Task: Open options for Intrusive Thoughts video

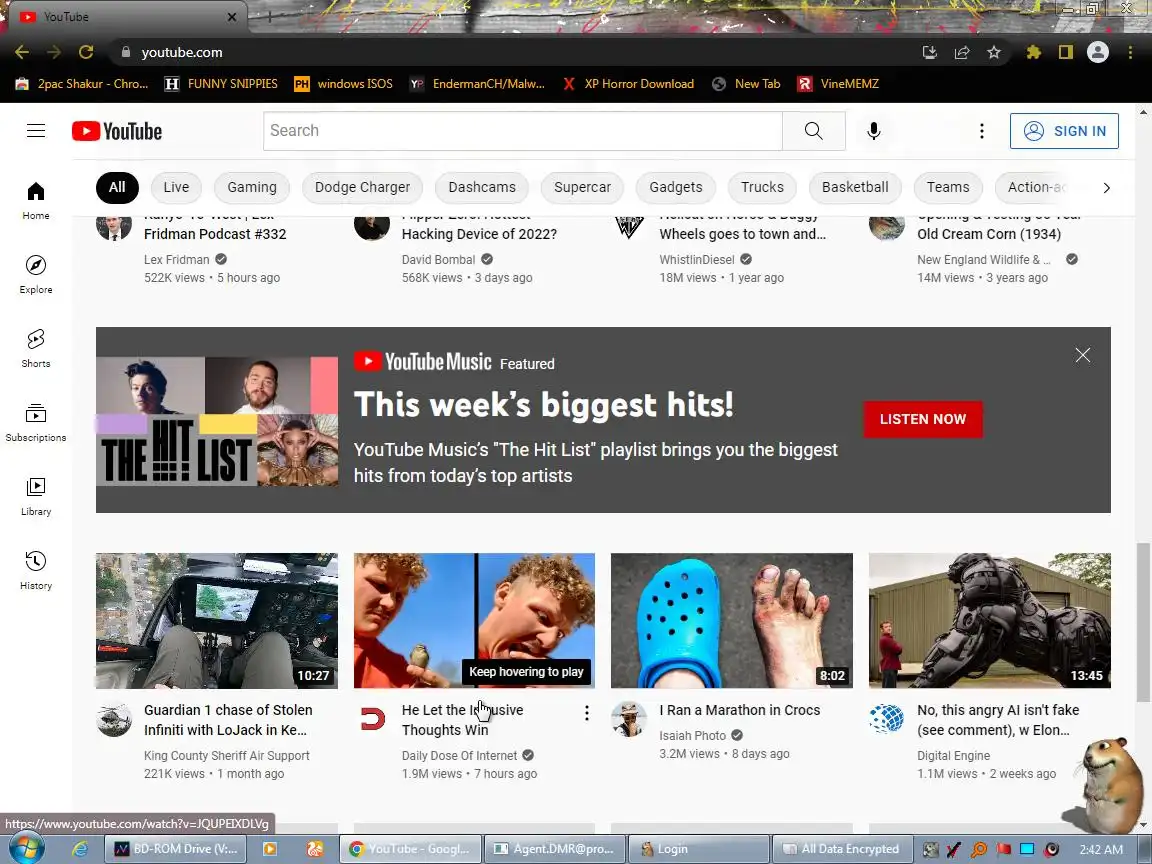Action: 586,713
